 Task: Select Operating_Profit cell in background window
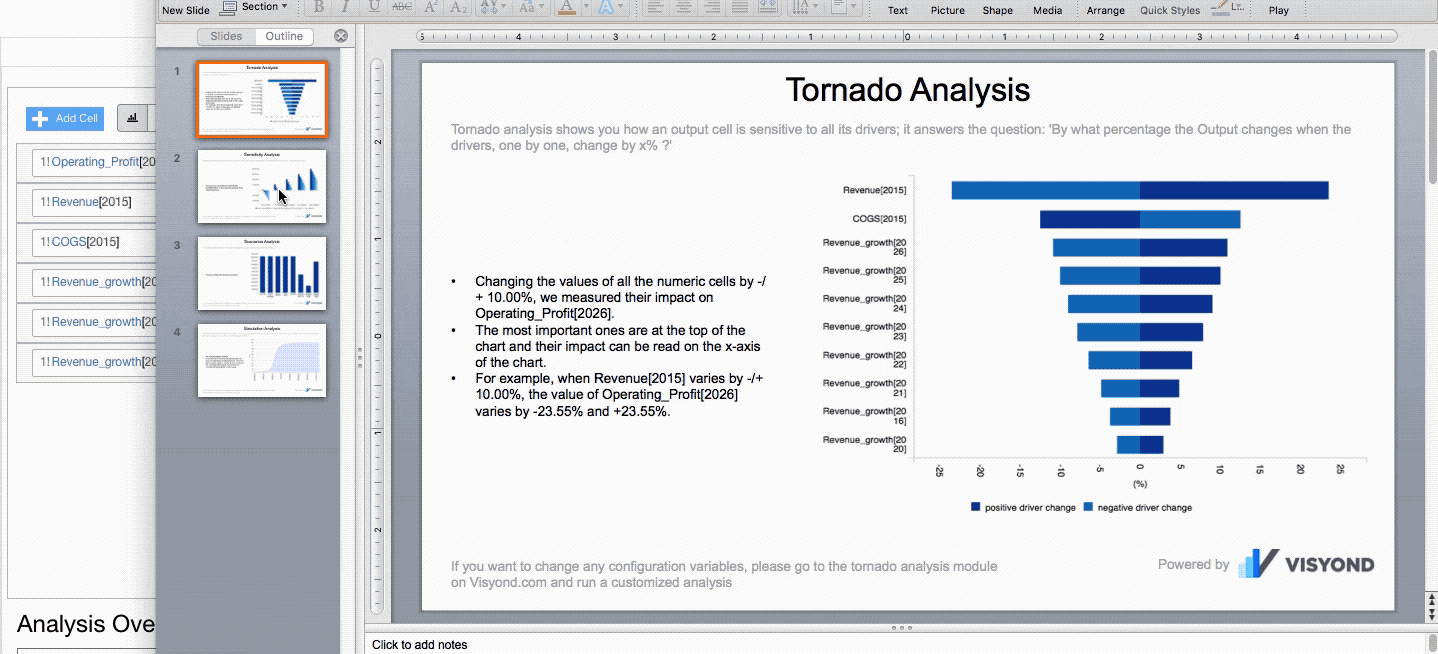(x=95, y=162)
